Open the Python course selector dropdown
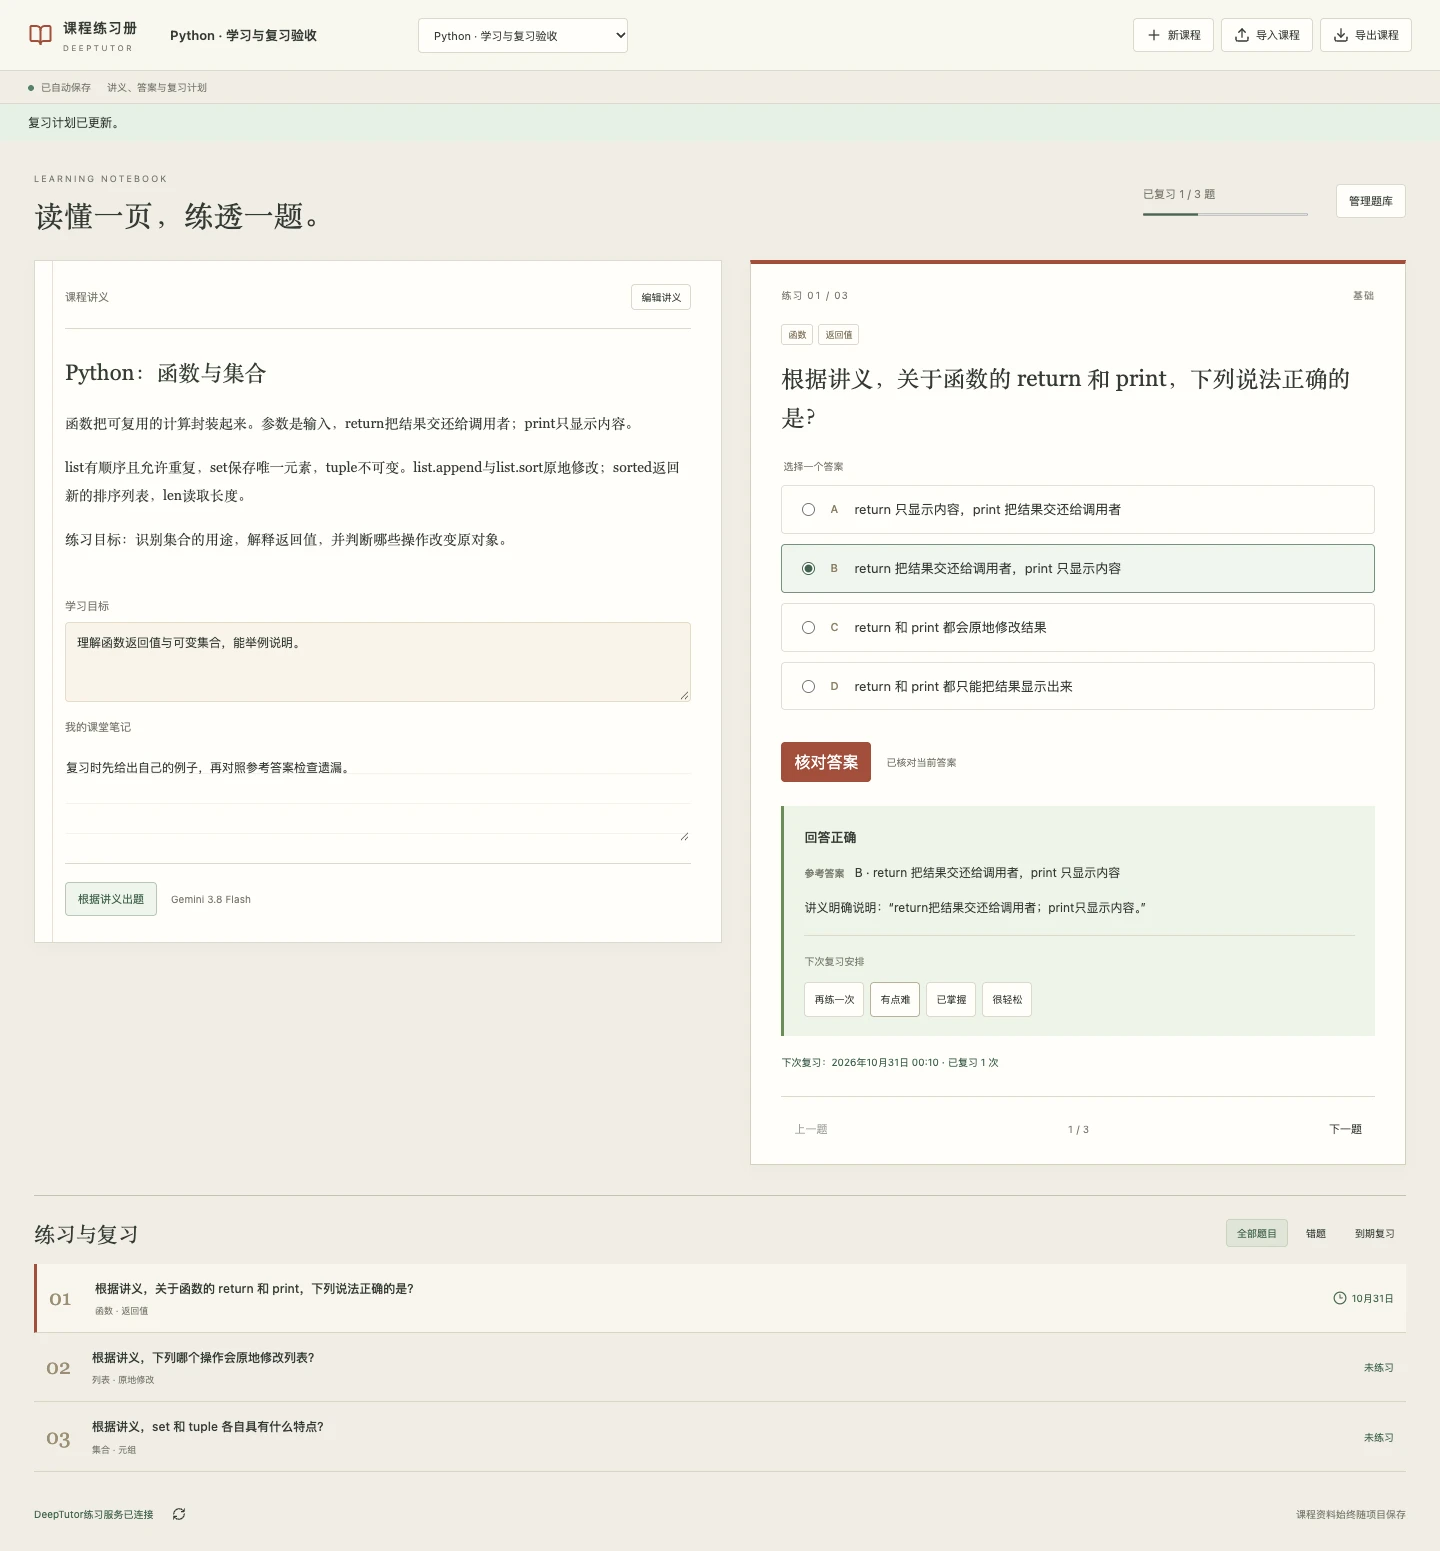1440x1551 pixels. click(x=523, y=35)
